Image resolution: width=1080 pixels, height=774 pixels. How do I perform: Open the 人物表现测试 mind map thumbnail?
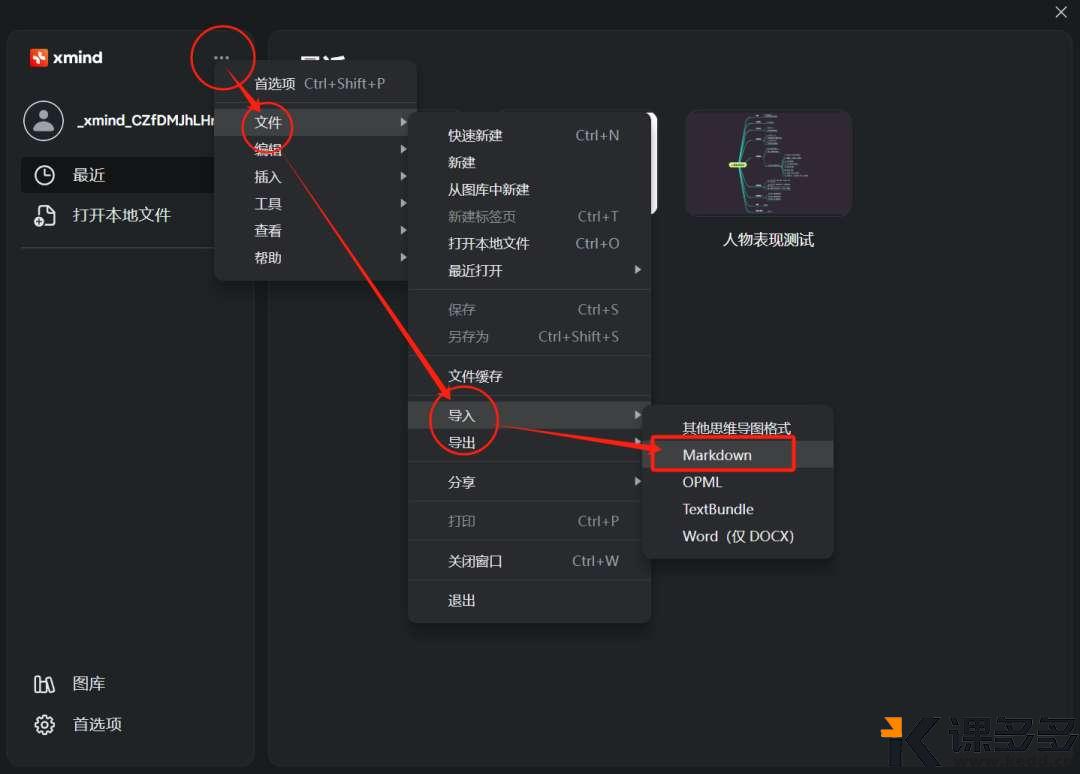point(768,163)
